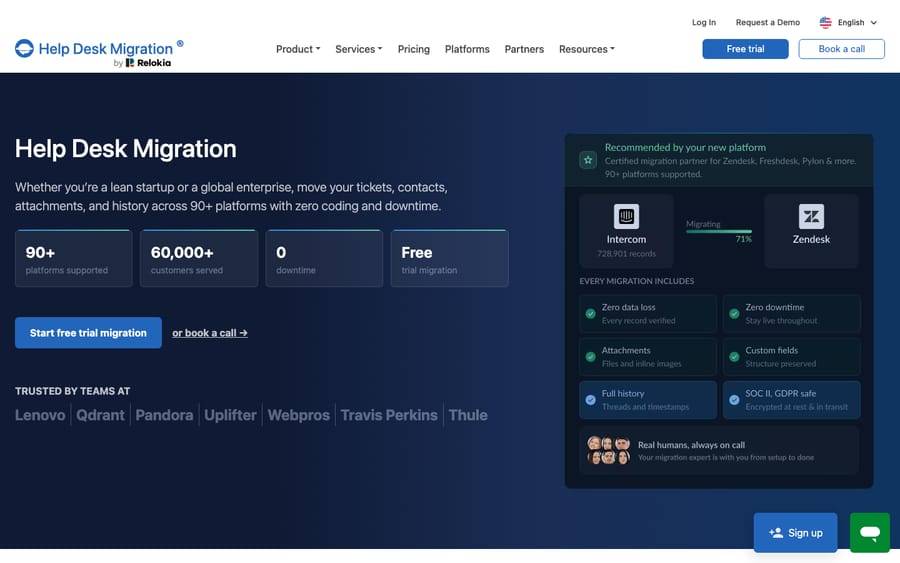
Task: Select the Free trial migration stat card
Action: click(449, 258)
